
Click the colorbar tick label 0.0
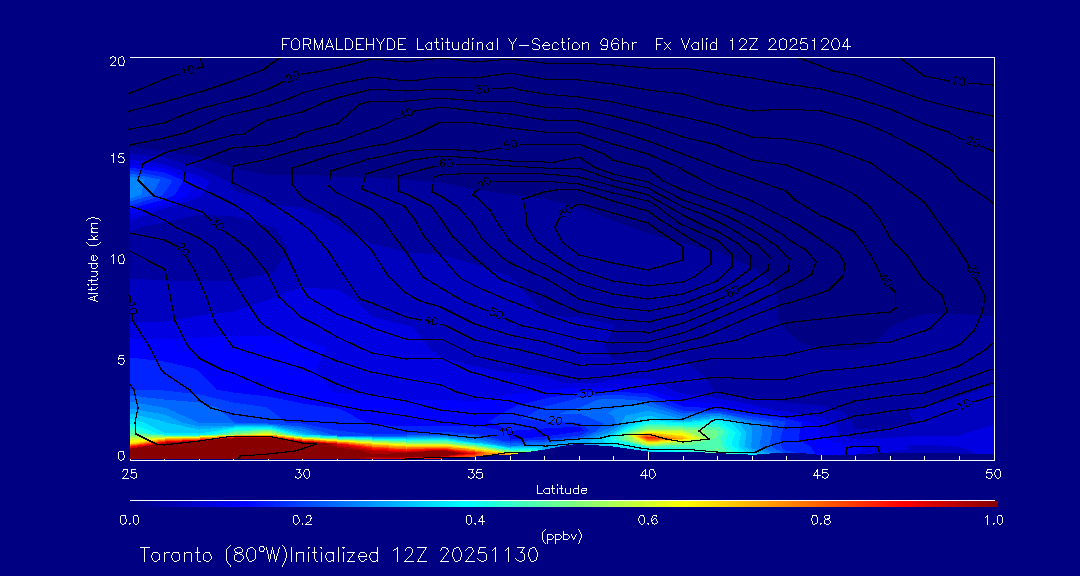[129, 520]
